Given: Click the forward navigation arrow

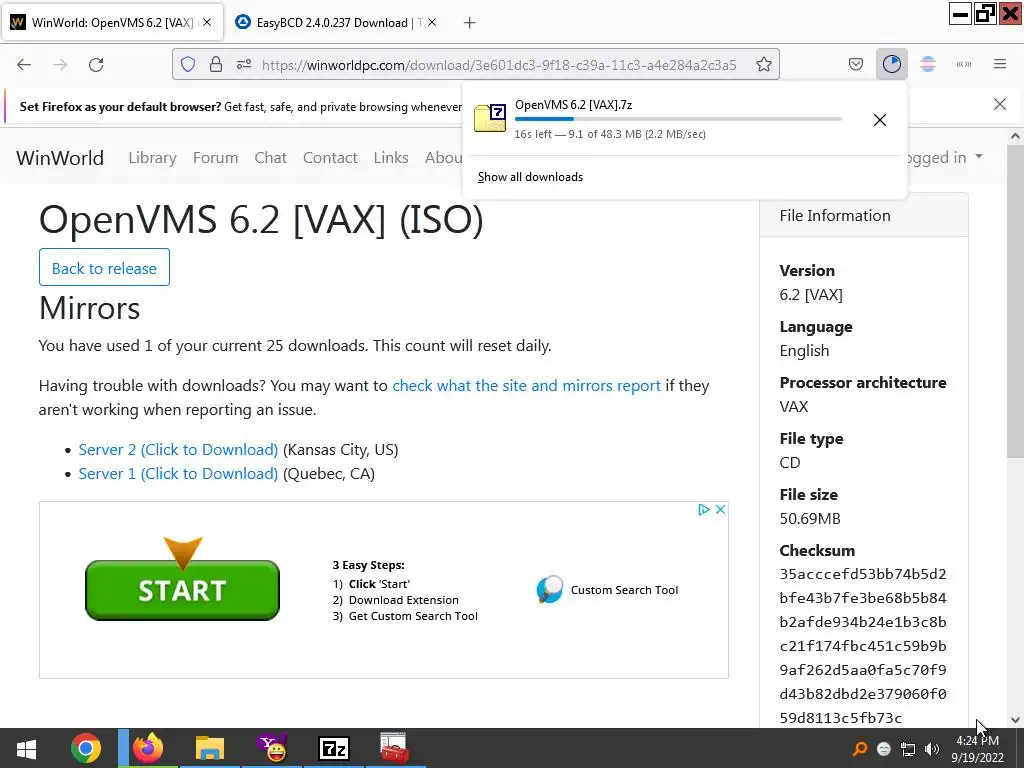Looking at the screenshot, I should tap(60, 65).
